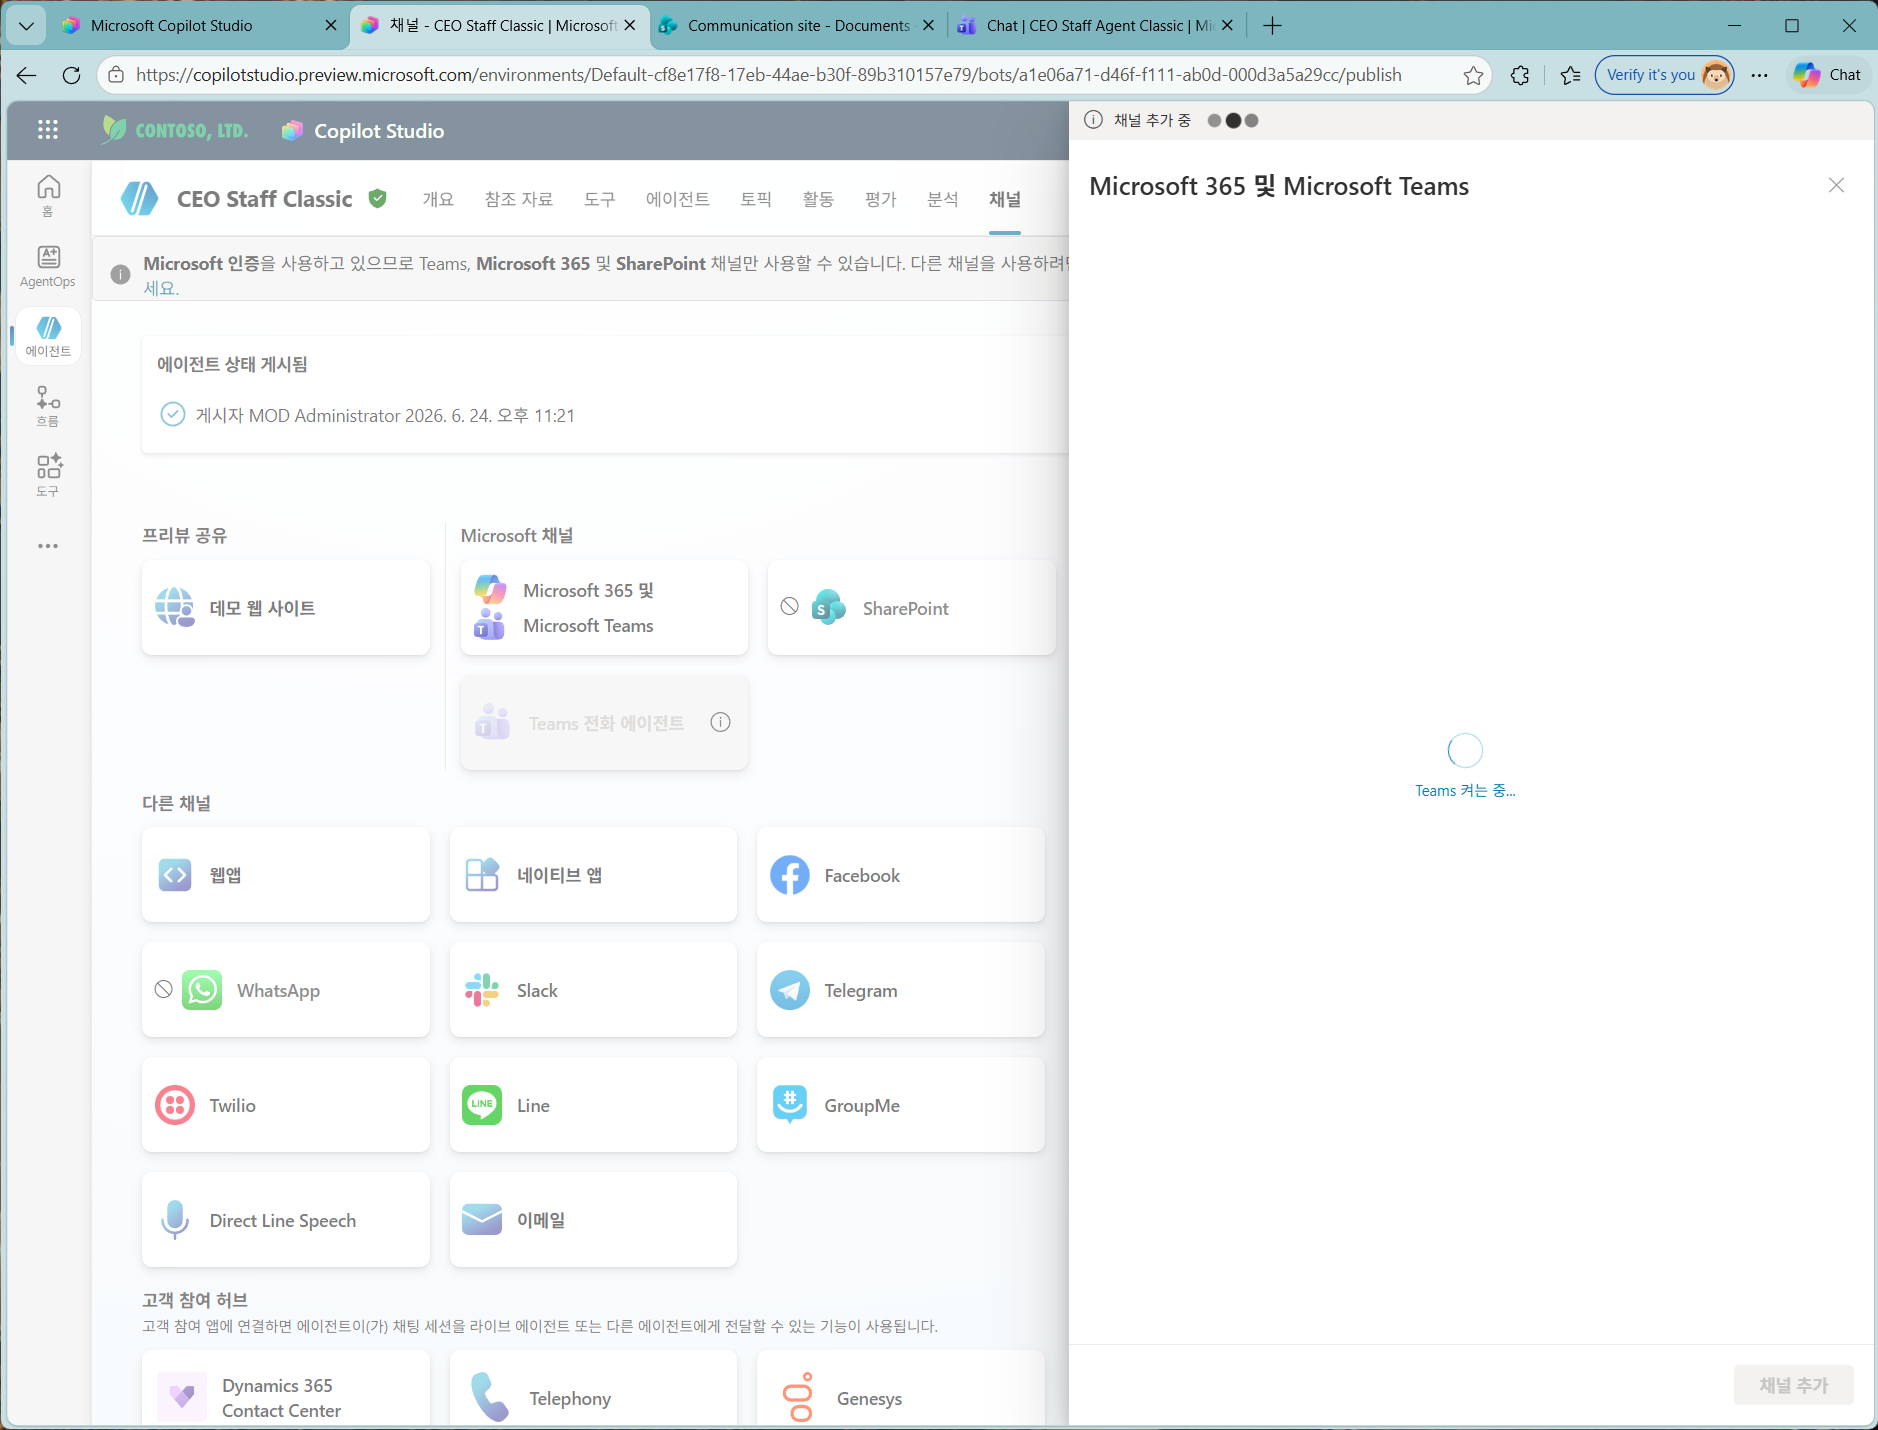Open Dynamics 365 Contact Center card
Image resolution: width=1878 pixels, height=1430 pixels.
(x=286, y=1389)
